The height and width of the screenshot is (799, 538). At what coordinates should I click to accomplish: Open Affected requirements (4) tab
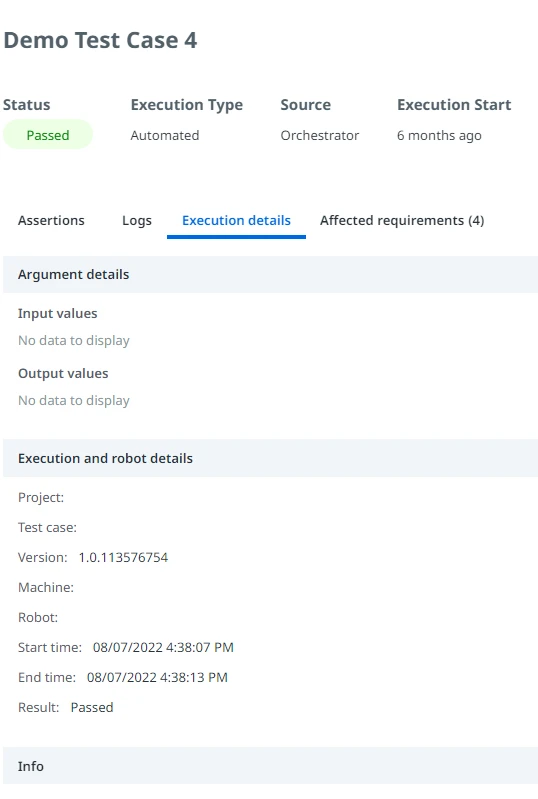(x=402, y=221)
